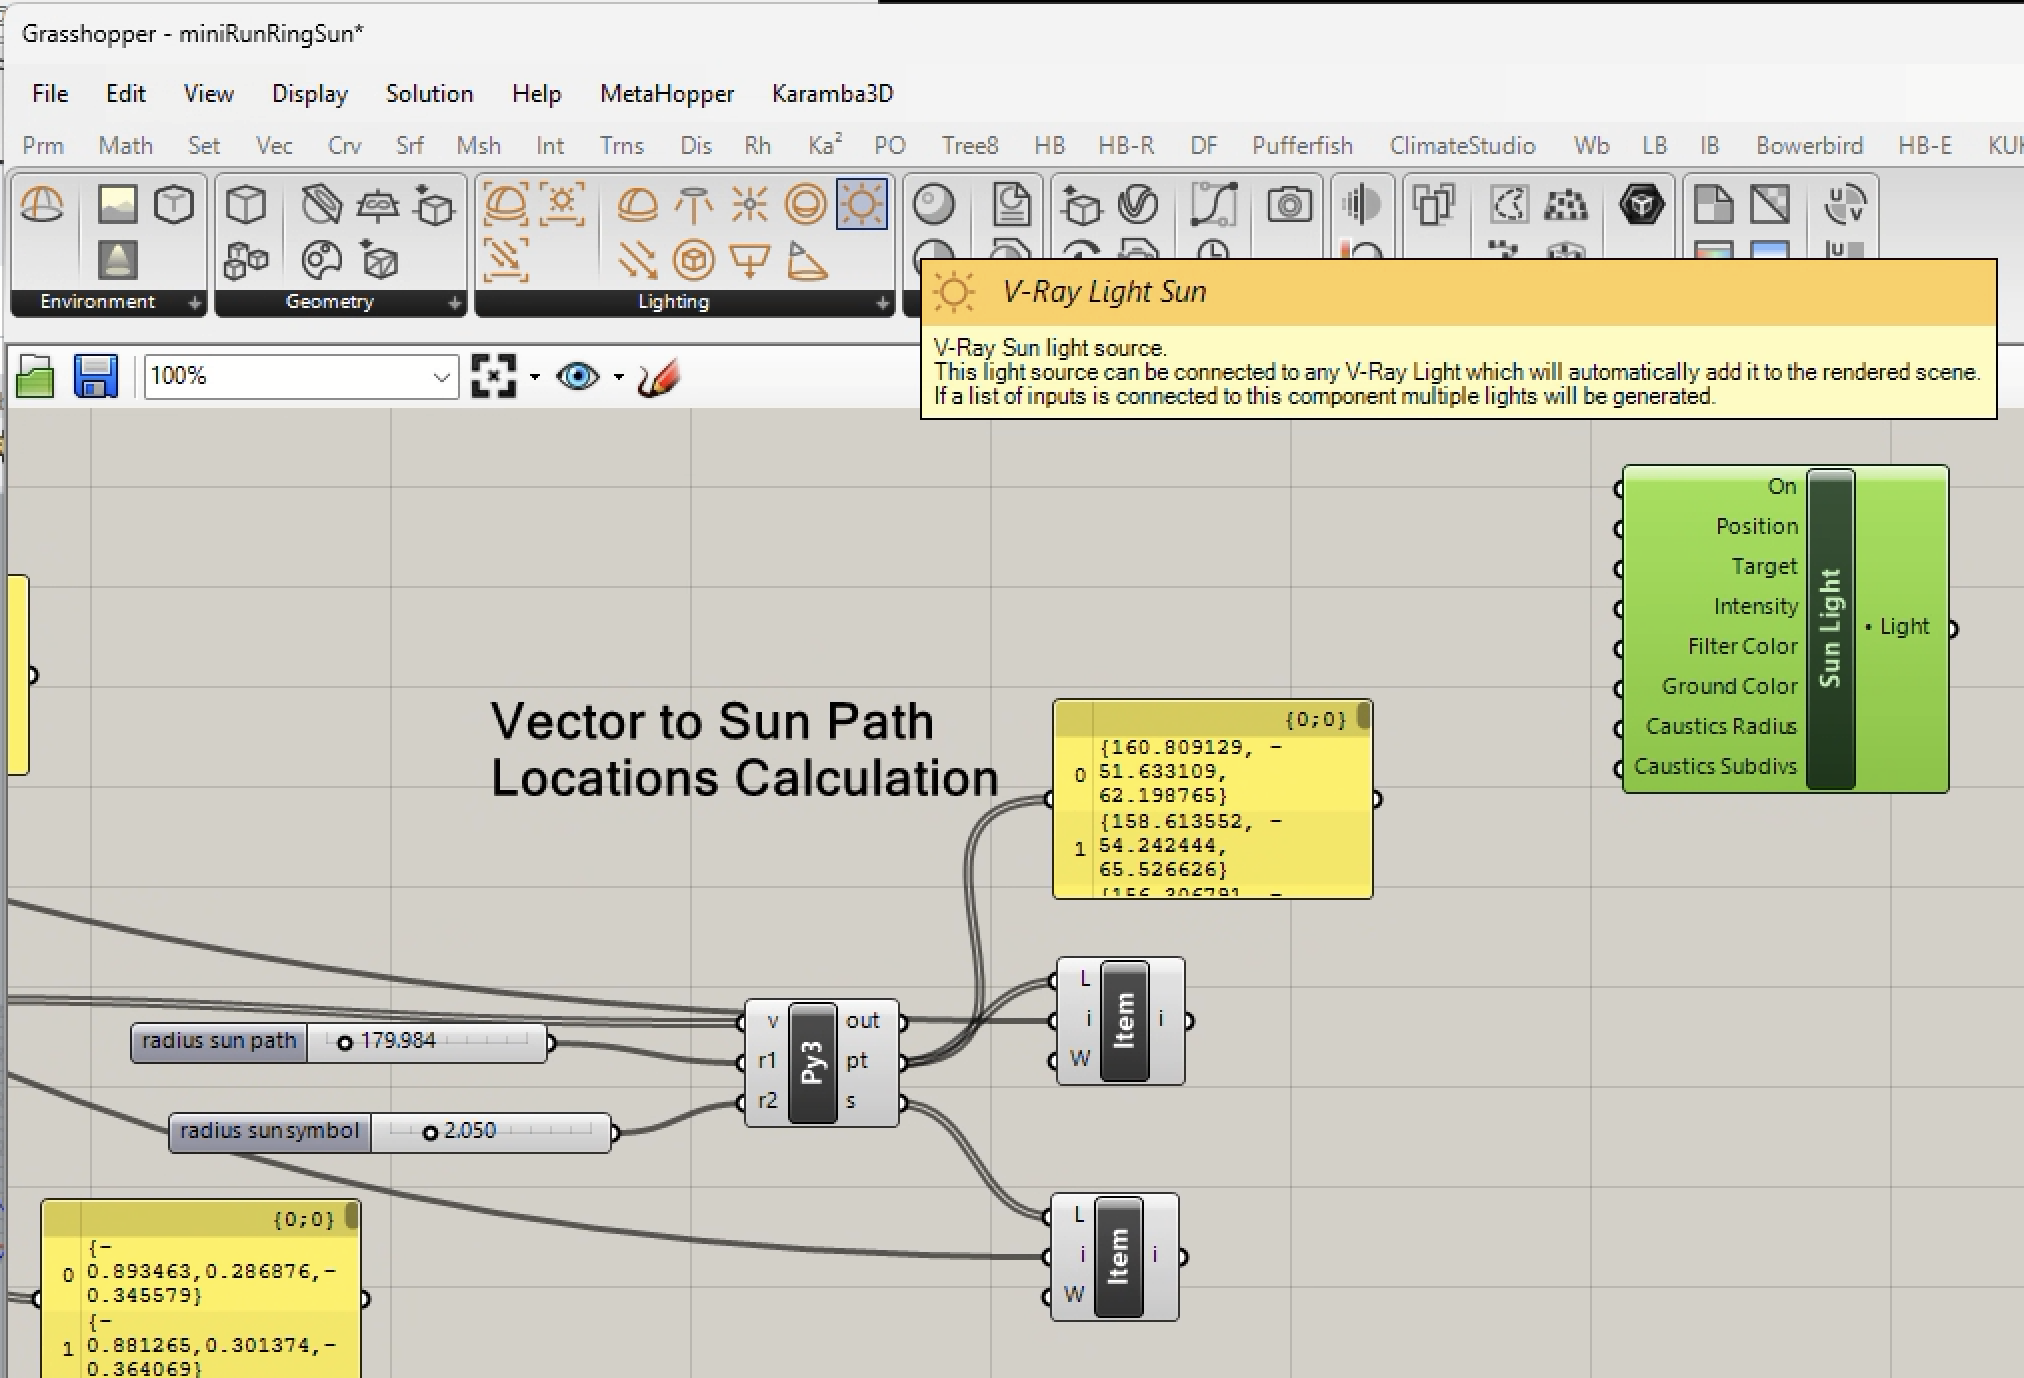
Task: Click the black hexagon cube icon
Action: click(x=1641, y=205)
